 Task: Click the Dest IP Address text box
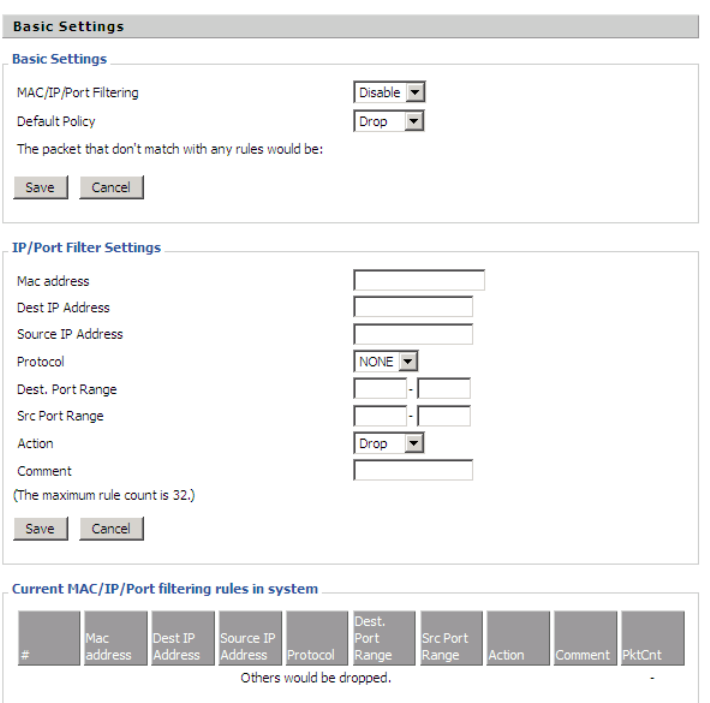pyautogui.click(x=413, y=307)
